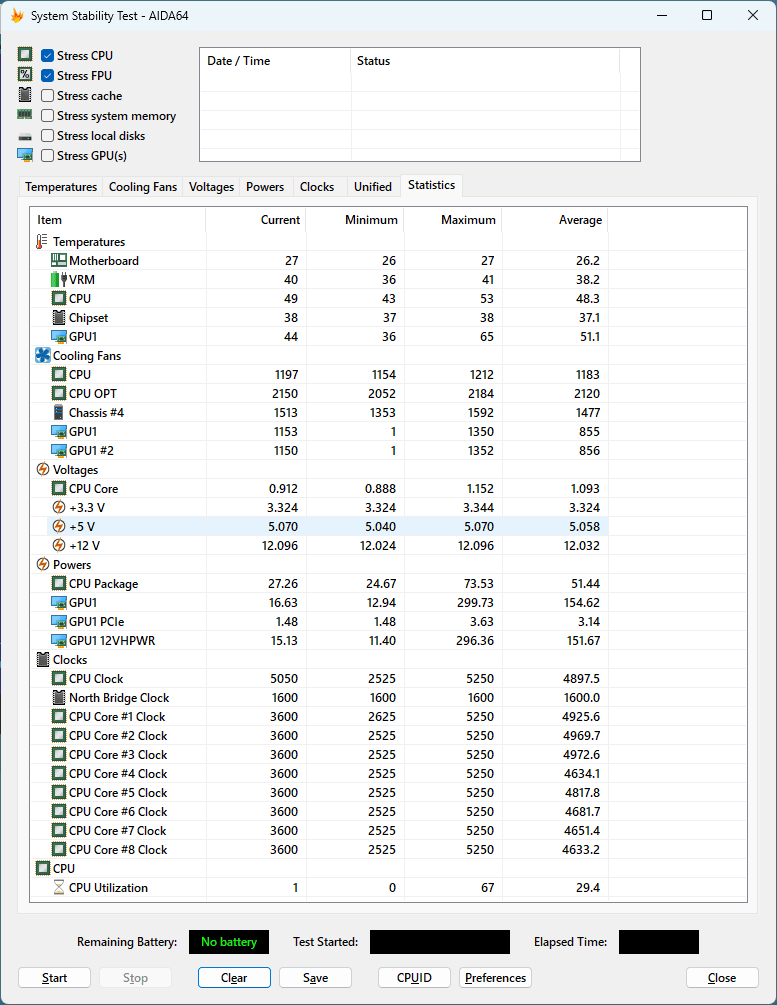Save the stability test results
The image size is (777, 1005).
(x=315, y=977)
